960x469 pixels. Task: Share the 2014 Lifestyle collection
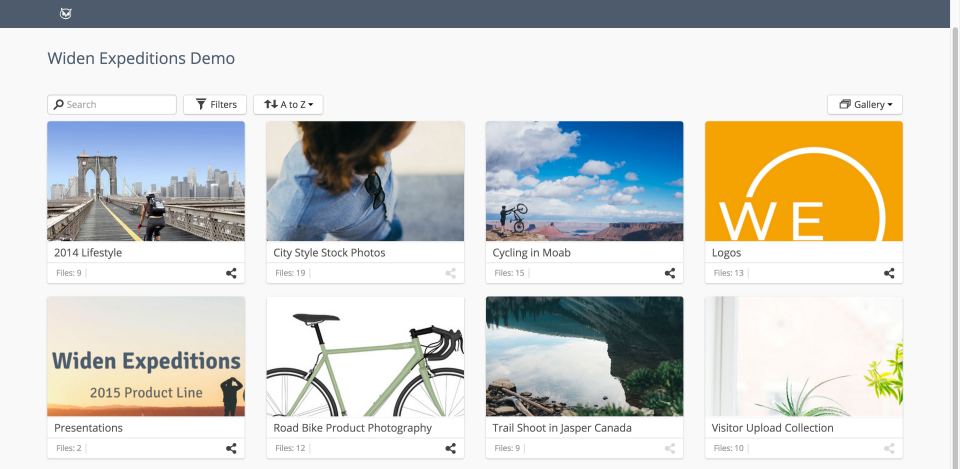231,273
